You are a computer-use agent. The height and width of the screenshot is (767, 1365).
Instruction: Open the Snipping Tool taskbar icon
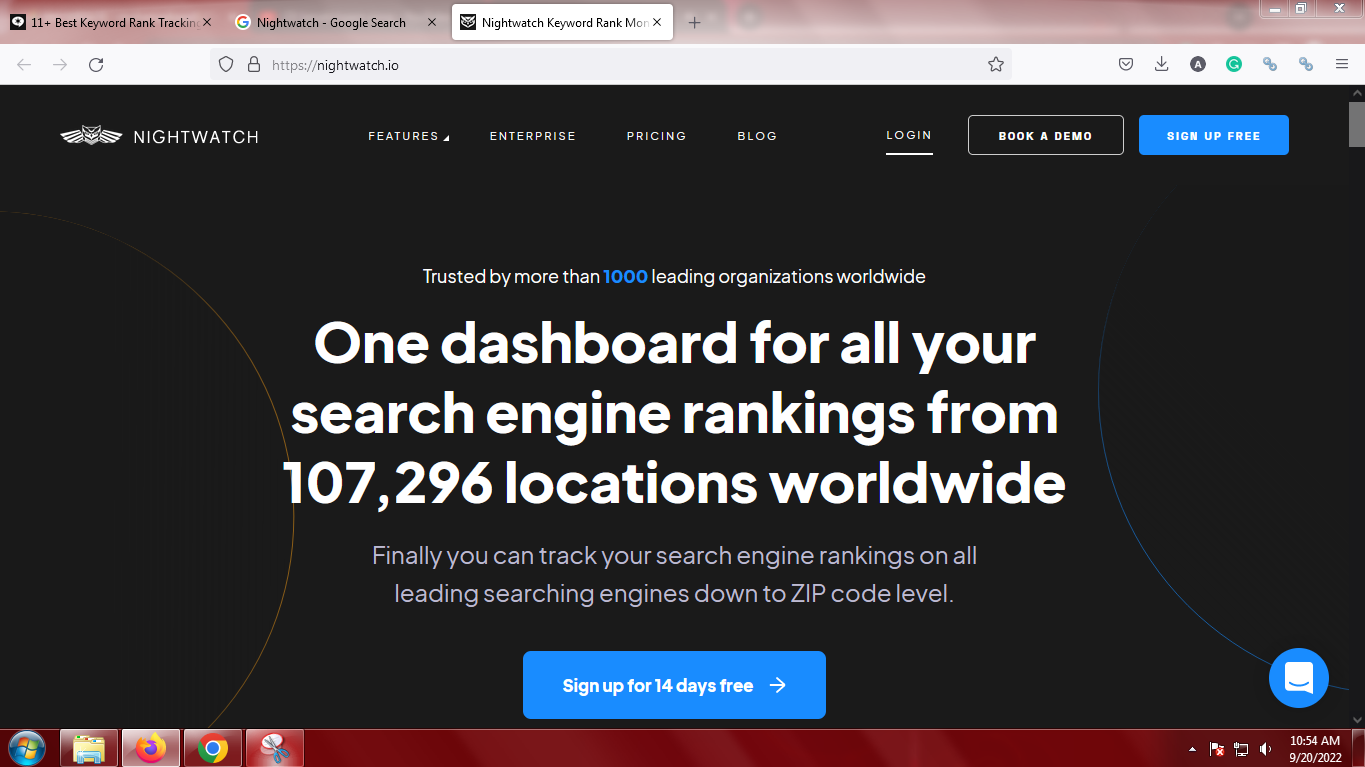coord(274,748)
